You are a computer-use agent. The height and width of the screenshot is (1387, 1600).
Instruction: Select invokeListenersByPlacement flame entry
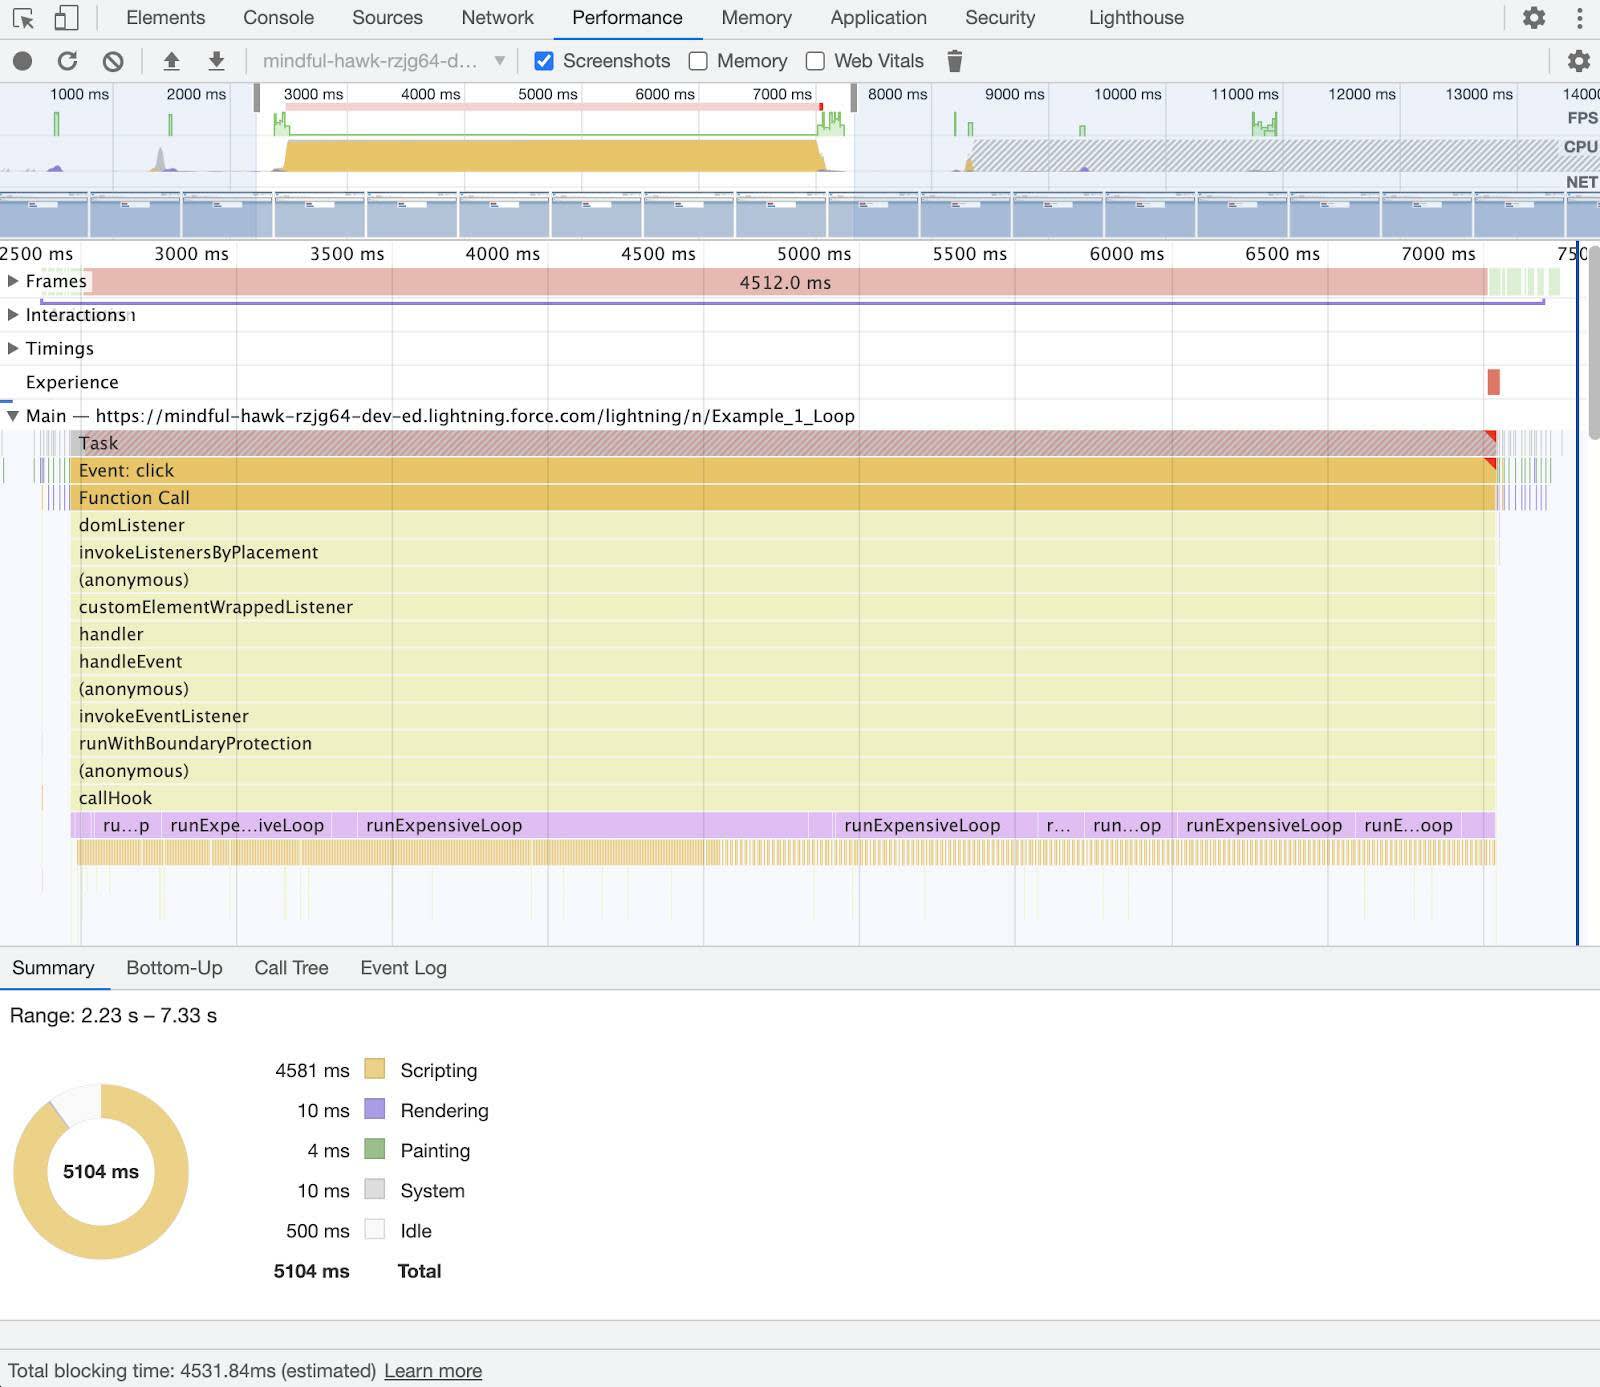pos(783,552)
